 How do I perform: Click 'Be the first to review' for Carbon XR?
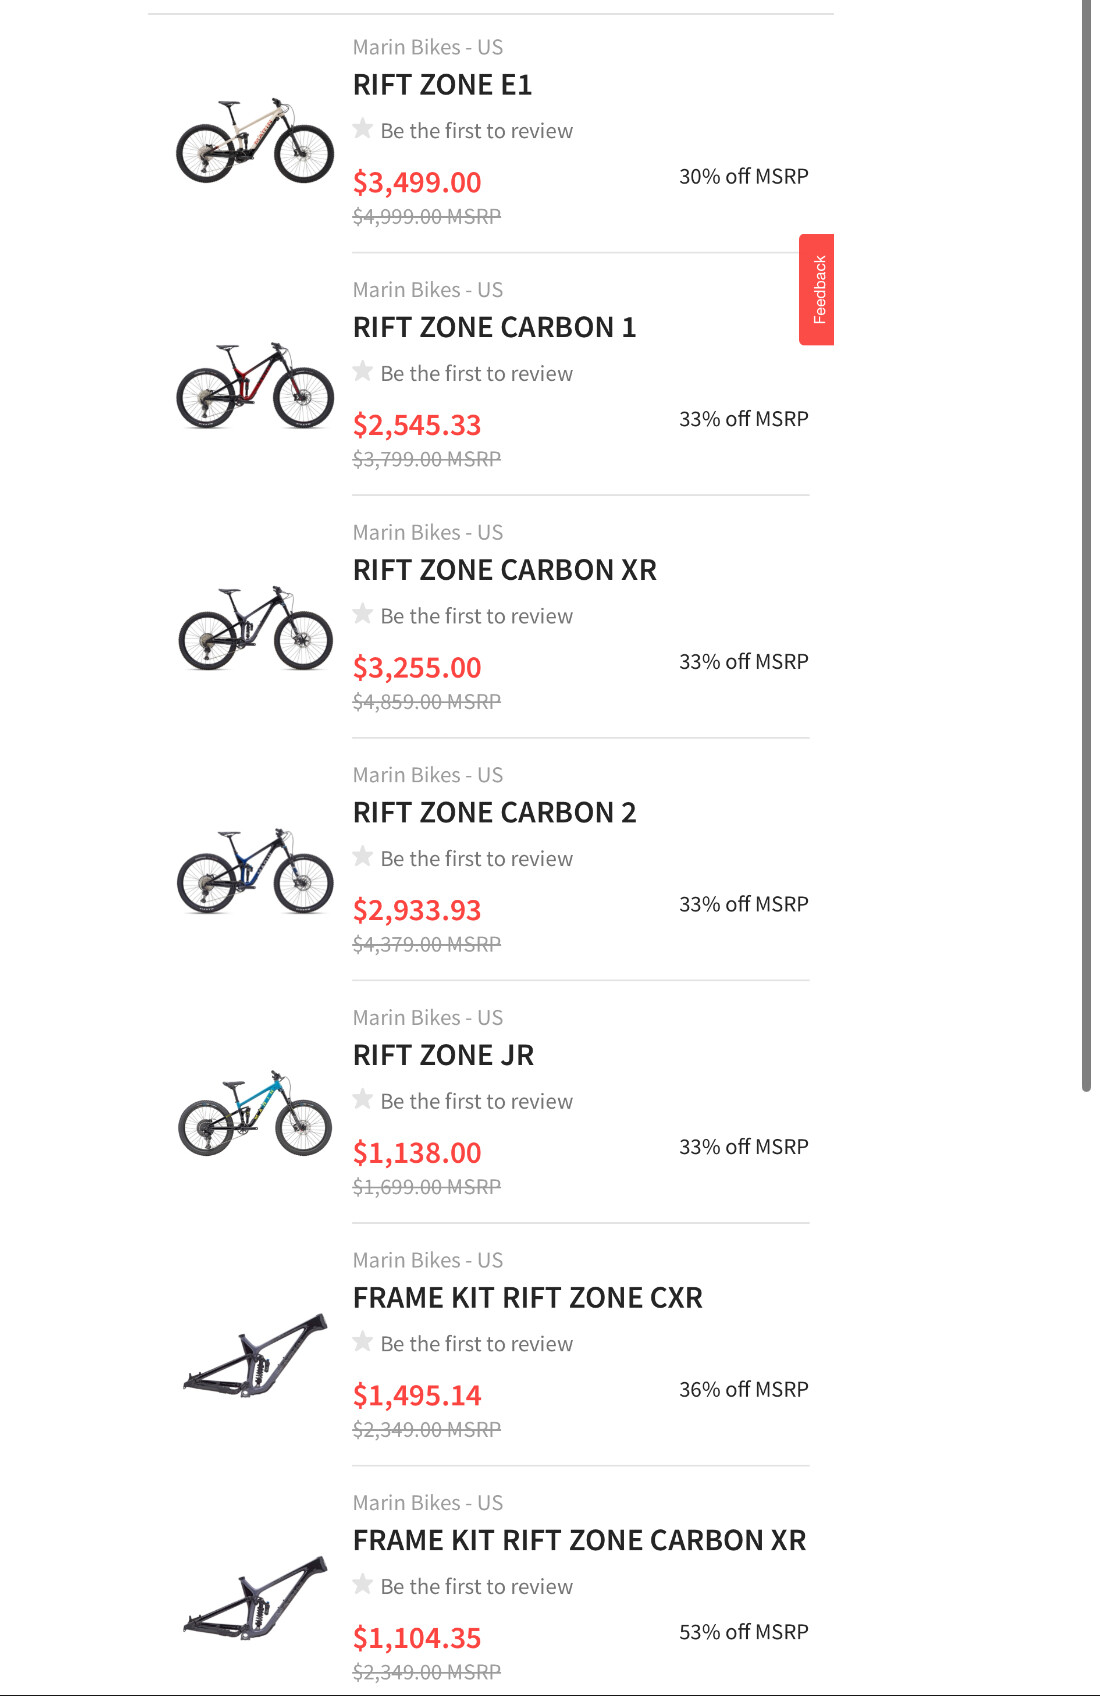[x=476, y=616]
